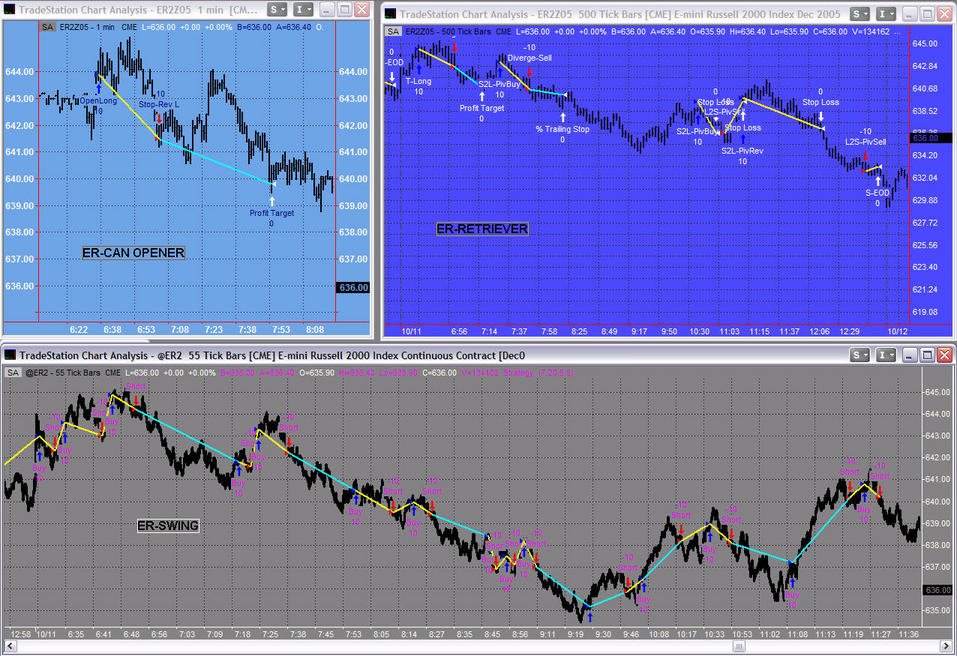Minimize the 500 Tick Bars chart window
Screen dimensions: 957x656
pyautogui.click(x=910, y=14)
